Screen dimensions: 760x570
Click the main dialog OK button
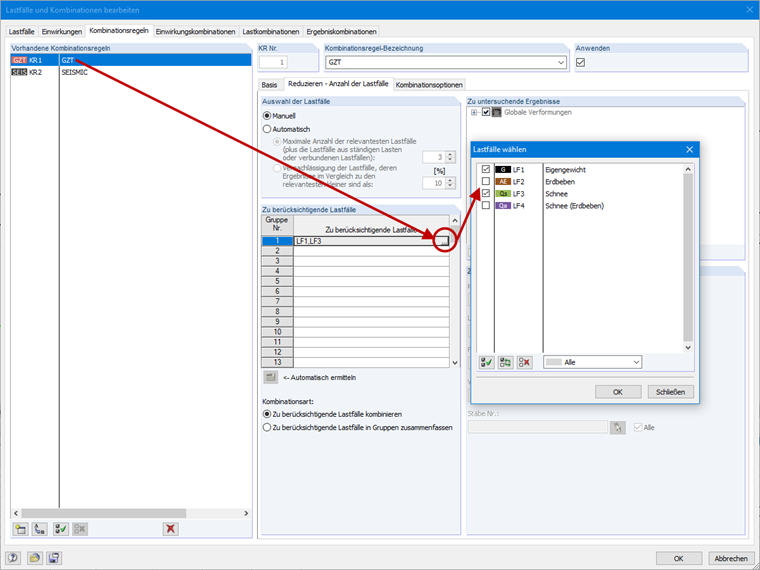click(x=679, y=558)
